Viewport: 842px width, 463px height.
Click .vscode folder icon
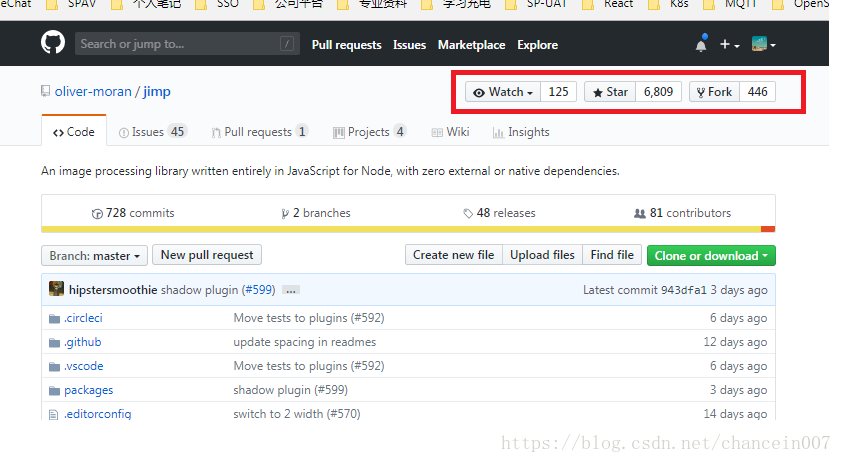[x=54, y=367]
